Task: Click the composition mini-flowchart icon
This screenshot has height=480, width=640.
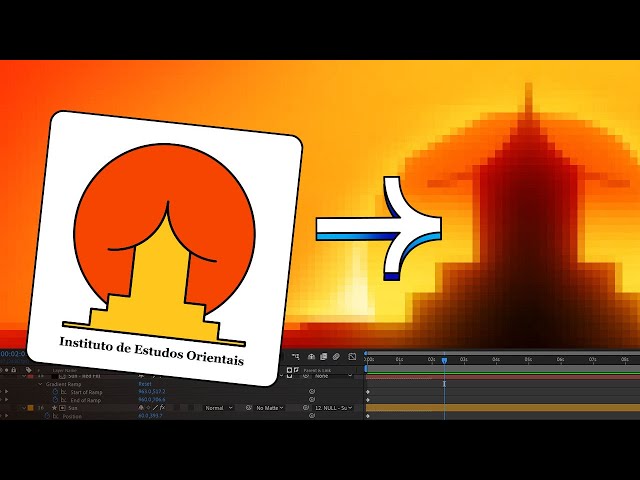Action: point(296,357)
